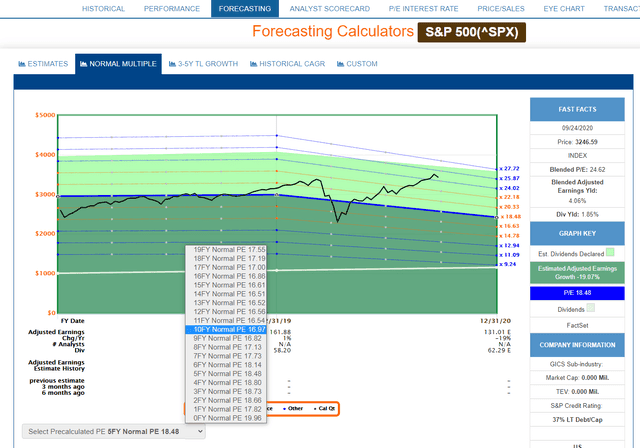Screen dimensions: 640x448
Task: Go to the P/E Interest Rate tab
Action: pyautogui.click(x=424, y=9)
